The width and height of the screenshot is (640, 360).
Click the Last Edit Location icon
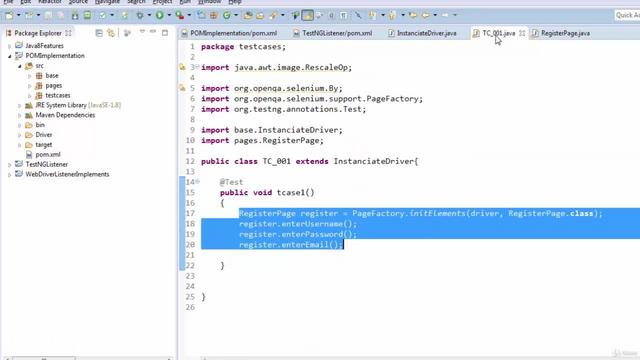click(413, 15)
